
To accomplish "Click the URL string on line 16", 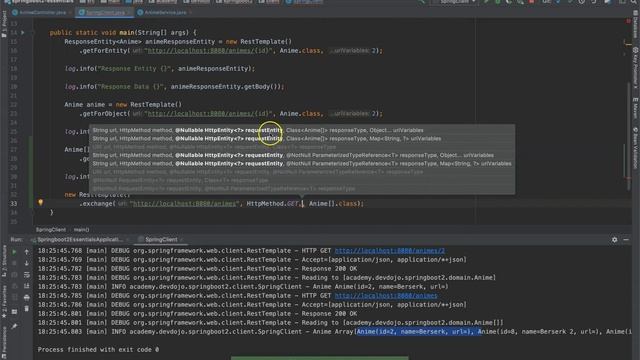I will (x=210, y=51).
